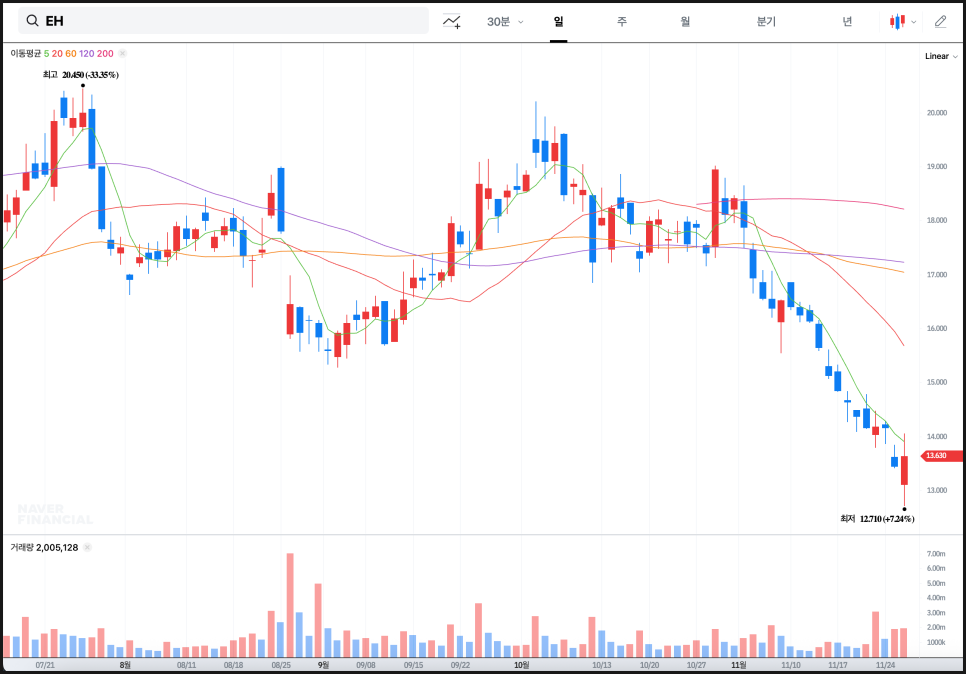
Task: Remove the 거래량 volume indicator
Action: tap(87, 548)
